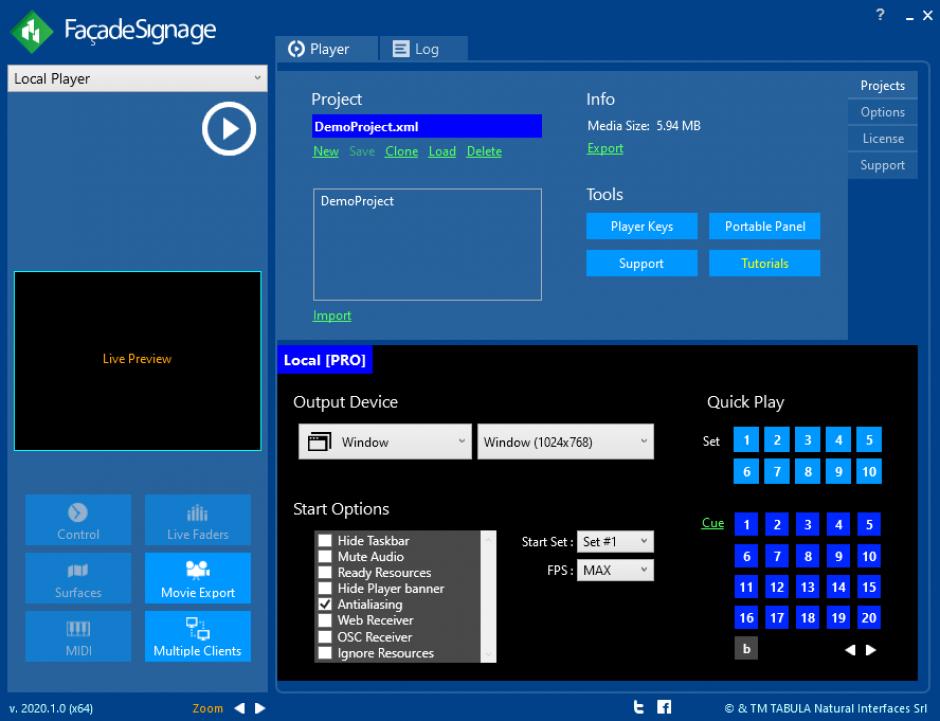Open the Control panel tile
Screen dimensions: 940x721
point(78,520)
